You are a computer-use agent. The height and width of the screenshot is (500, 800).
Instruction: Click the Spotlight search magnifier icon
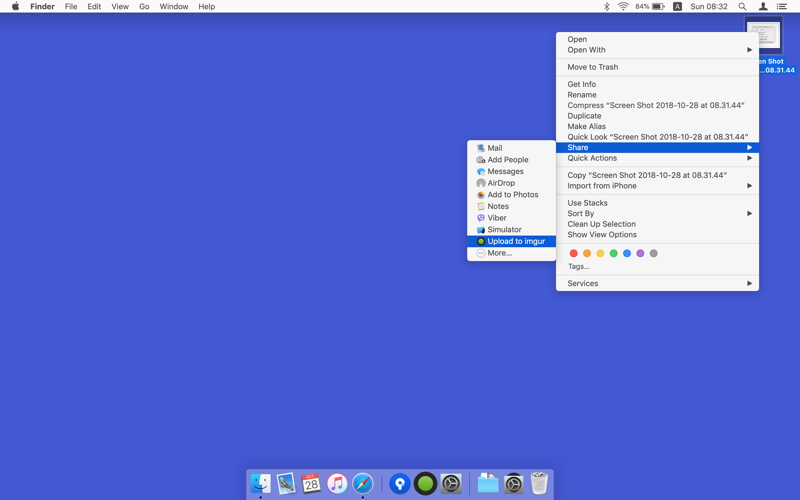pos(742,7)
